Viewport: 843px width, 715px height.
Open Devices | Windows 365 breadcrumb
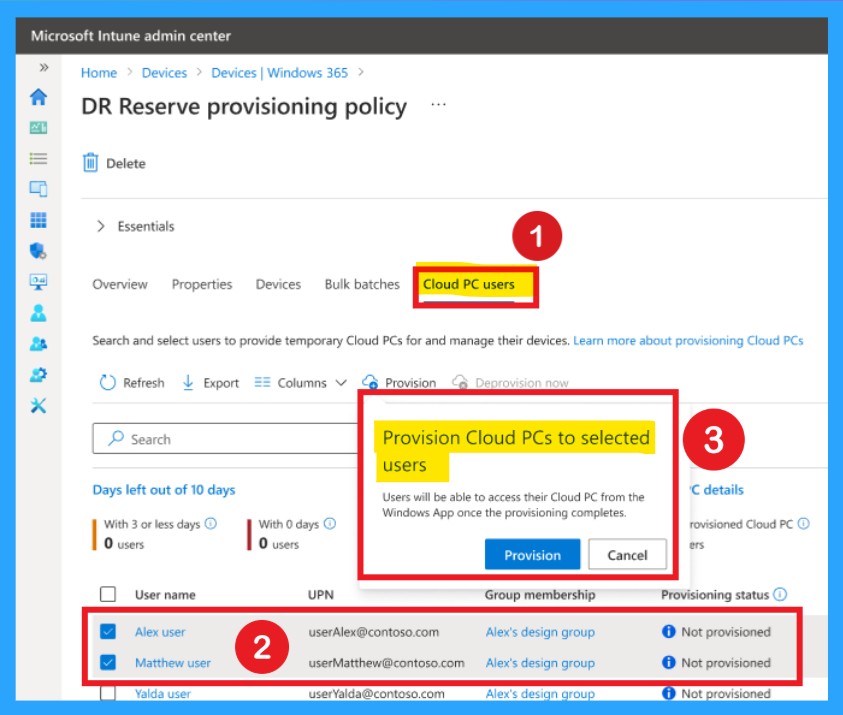280,73
